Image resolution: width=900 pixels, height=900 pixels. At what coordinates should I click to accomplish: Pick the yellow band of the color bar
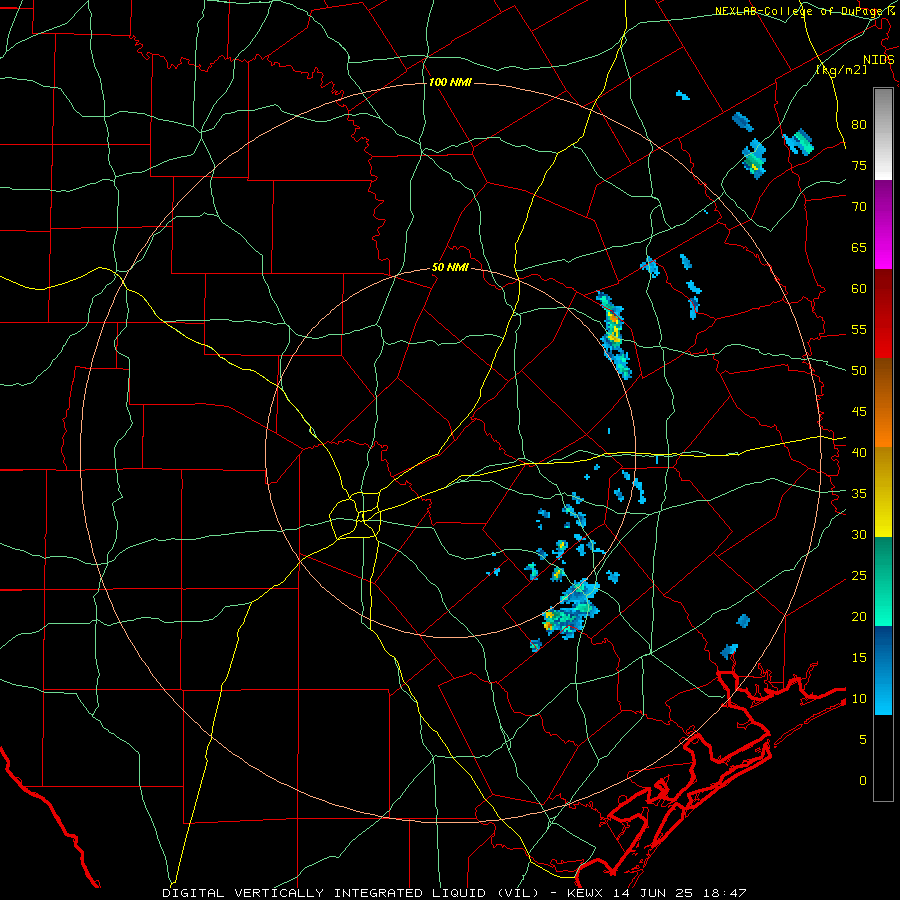[883, 492]
